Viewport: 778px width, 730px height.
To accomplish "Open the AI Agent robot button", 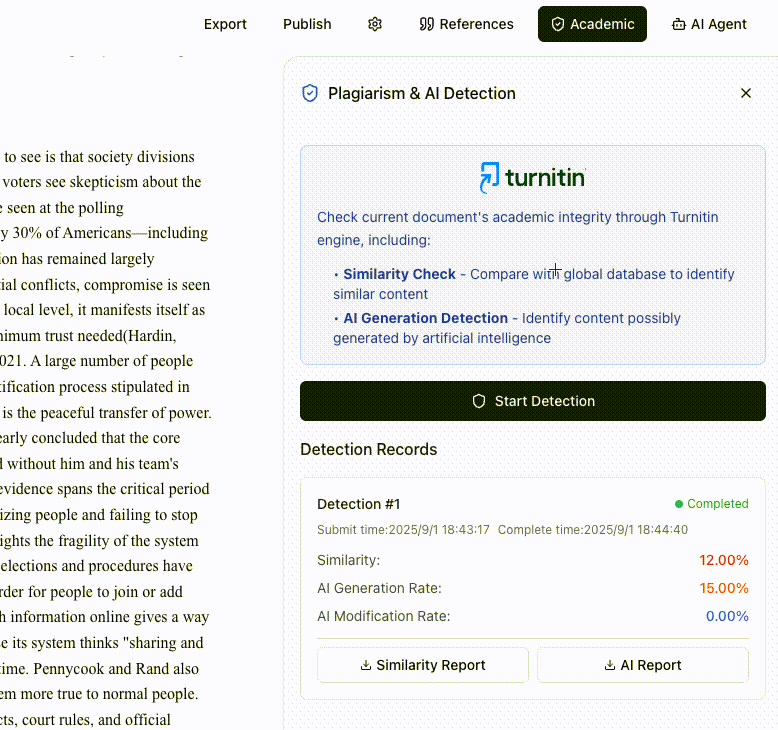I will [709, 24].
